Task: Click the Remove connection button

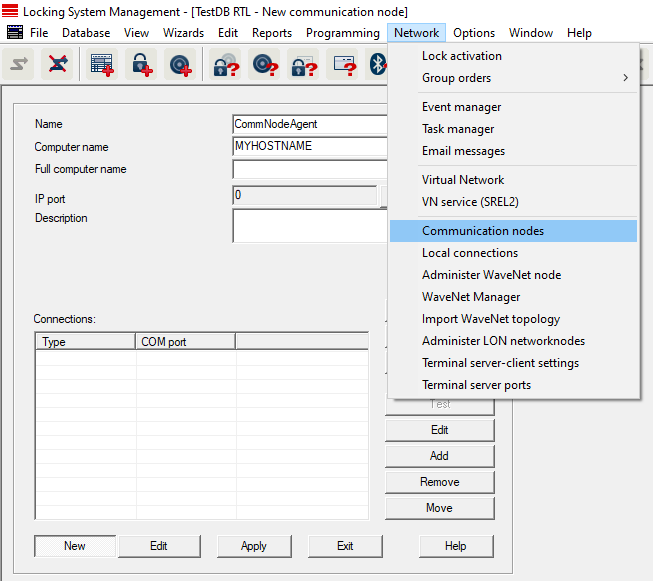Action: (439, 482)
